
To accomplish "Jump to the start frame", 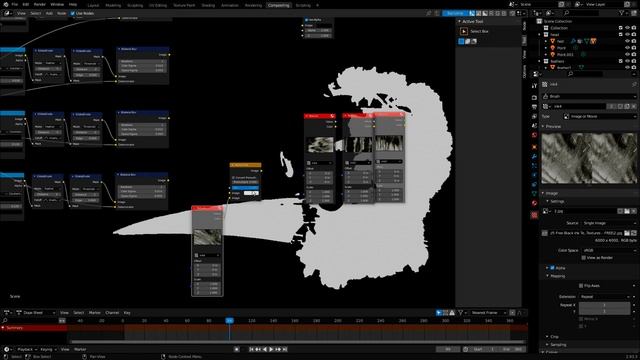I will (x=251, y=349).
